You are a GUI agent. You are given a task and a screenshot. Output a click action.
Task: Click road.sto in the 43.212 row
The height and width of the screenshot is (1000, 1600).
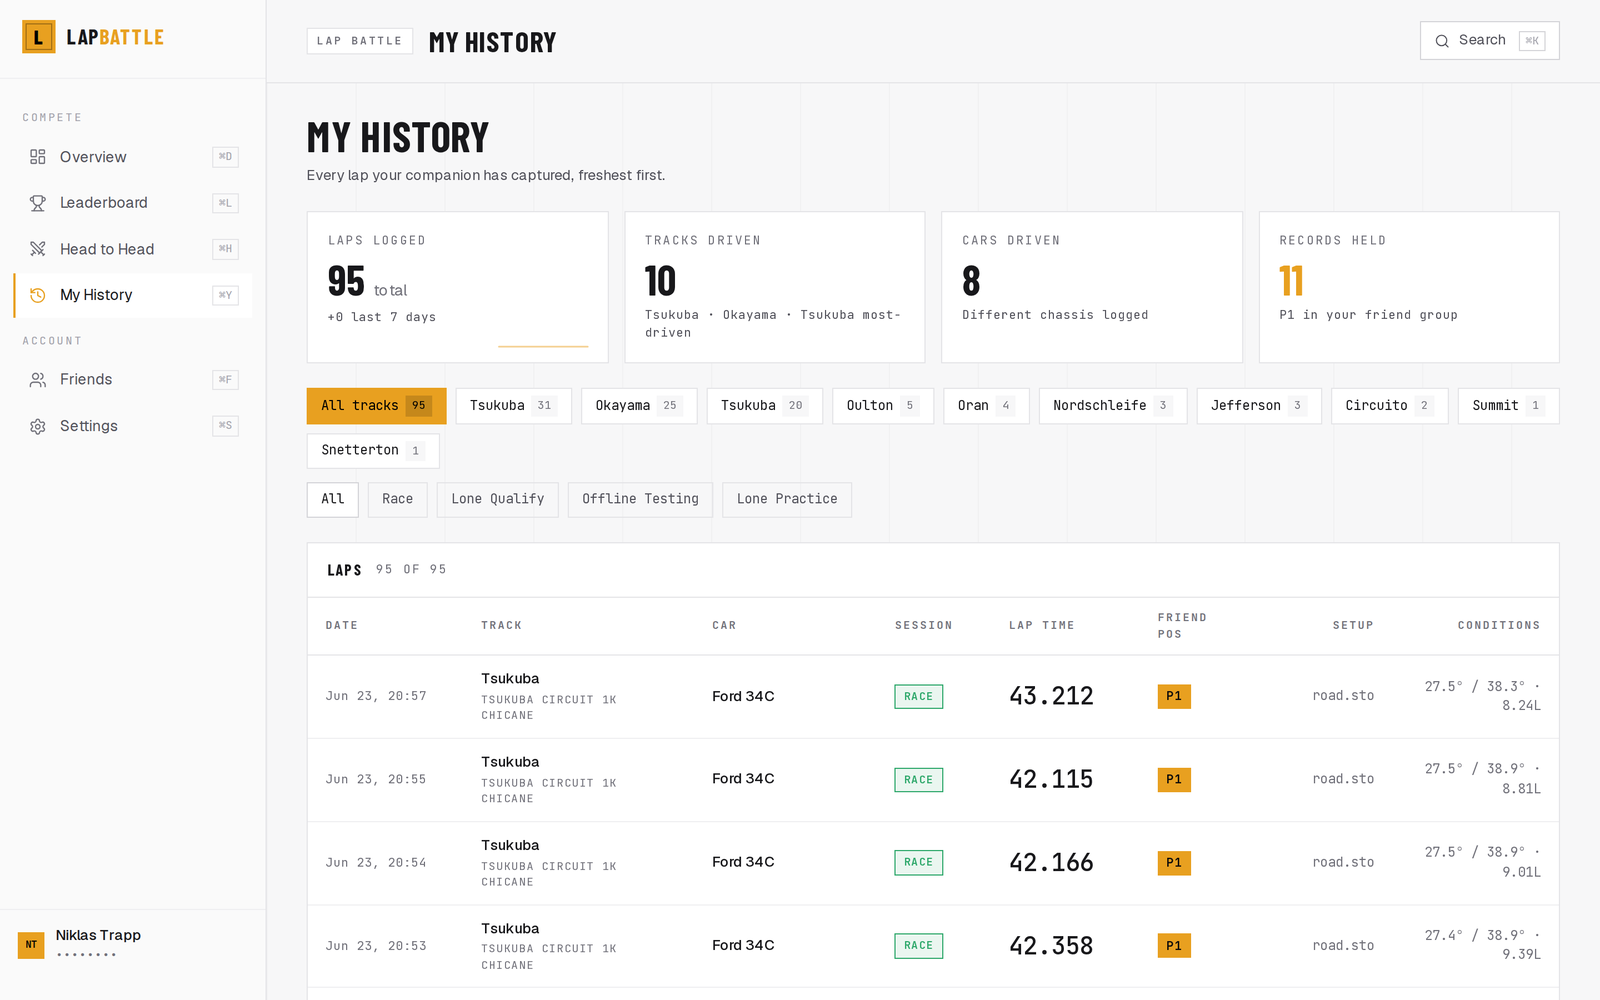click(x=1343, y=696)
